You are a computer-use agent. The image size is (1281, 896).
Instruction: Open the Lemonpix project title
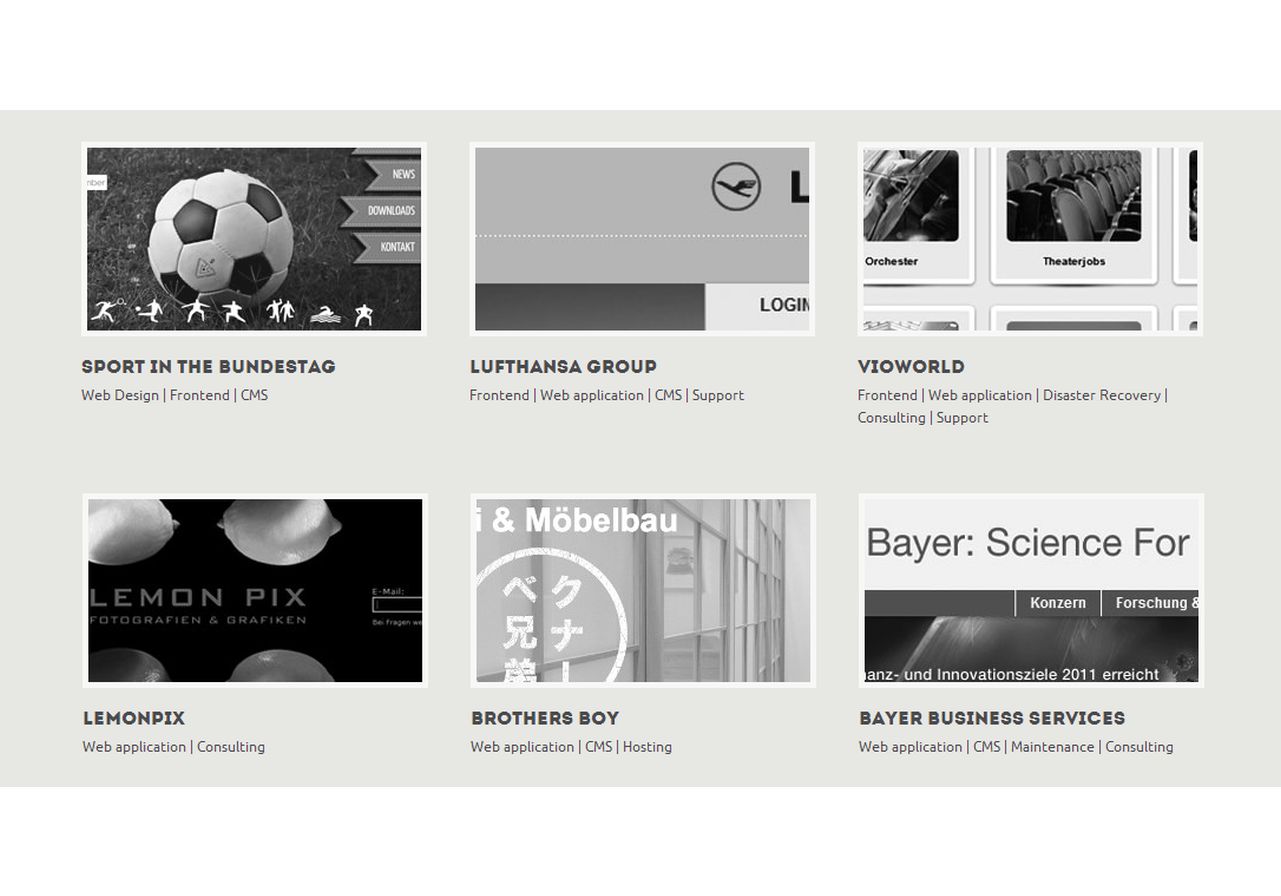click(134, 719)
